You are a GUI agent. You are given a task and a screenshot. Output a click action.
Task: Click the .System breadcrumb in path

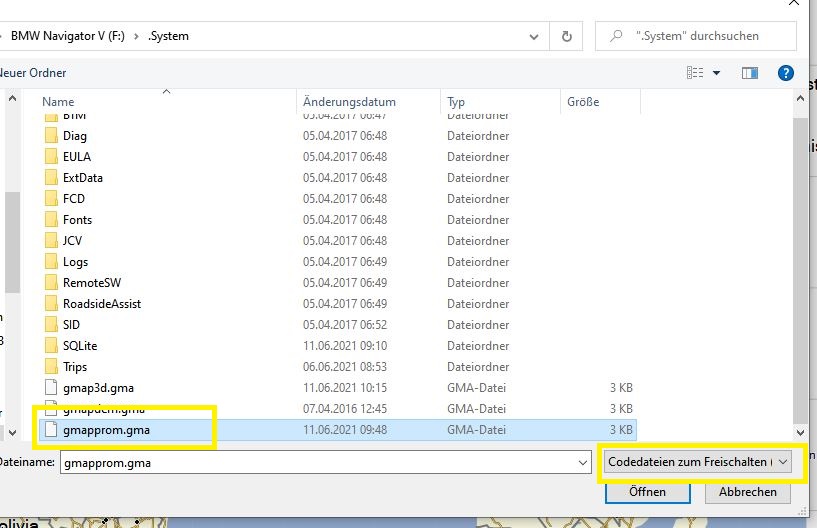(x=168, y=36)
